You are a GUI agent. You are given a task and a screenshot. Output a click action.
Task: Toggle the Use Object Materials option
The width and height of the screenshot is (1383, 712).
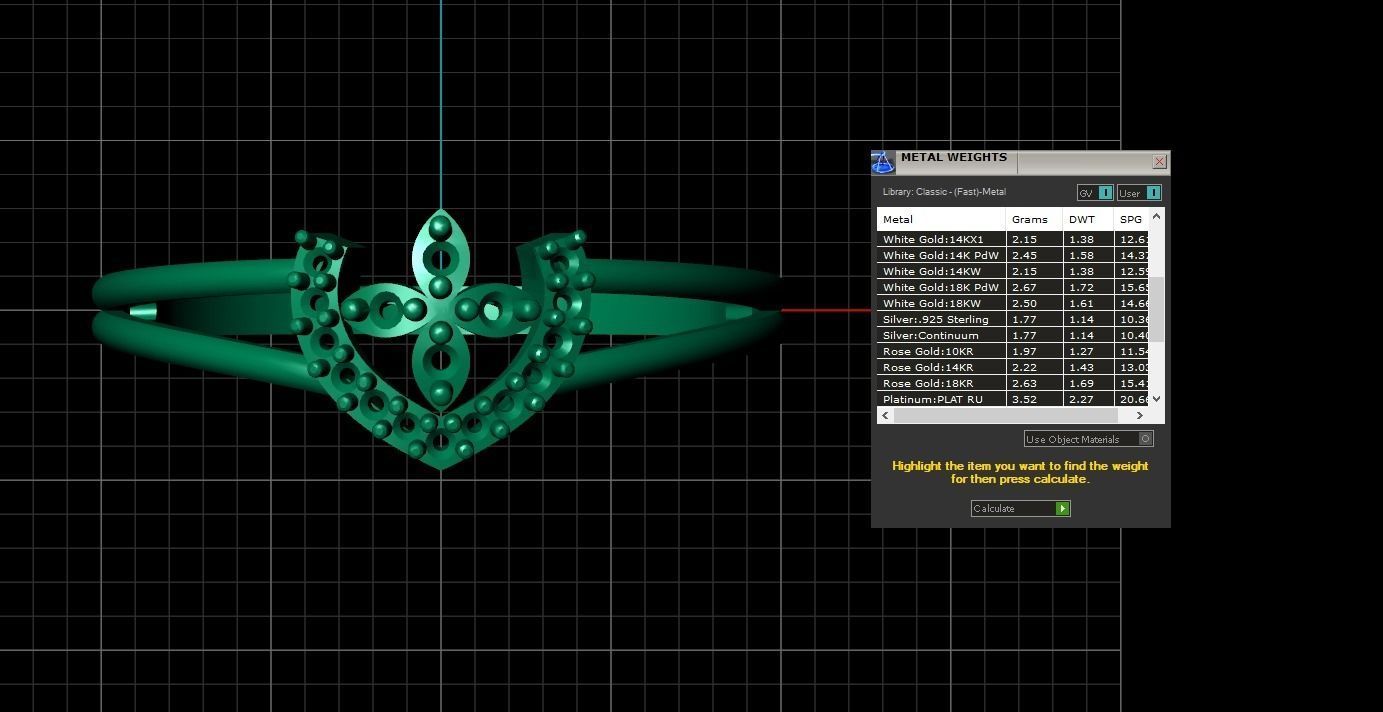tap(1089, 439)
